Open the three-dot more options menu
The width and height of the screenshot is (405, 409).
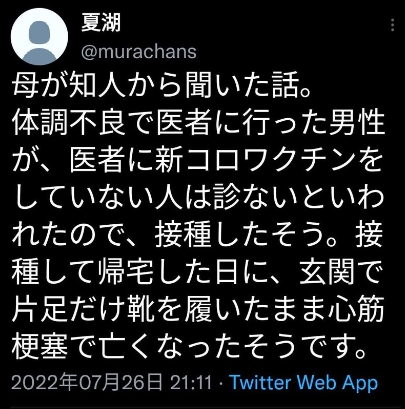pos(393,25)
